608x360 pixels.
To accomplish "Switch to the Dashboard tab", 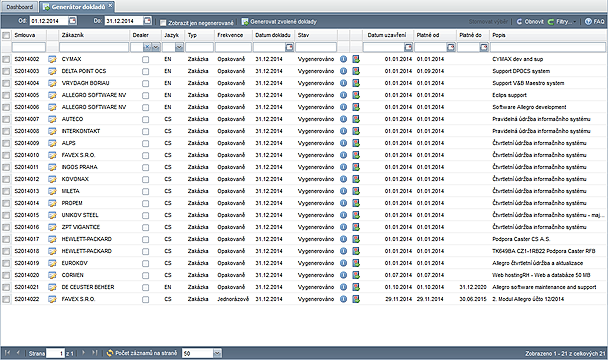I will point(19,7).
